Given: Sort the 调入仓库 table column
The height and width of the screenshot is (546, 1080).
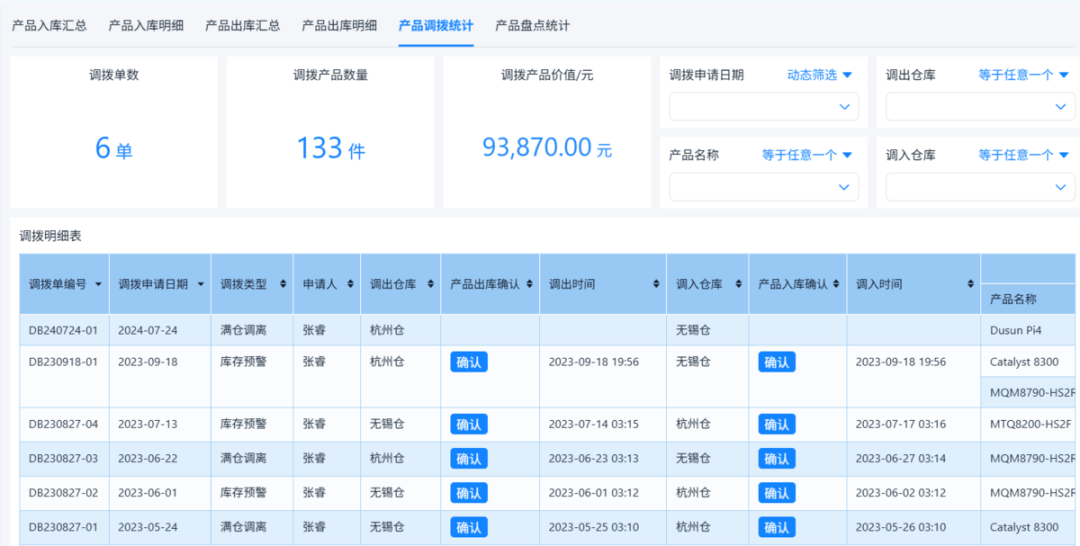Looking at the screenshot, I should pos(738,284).
